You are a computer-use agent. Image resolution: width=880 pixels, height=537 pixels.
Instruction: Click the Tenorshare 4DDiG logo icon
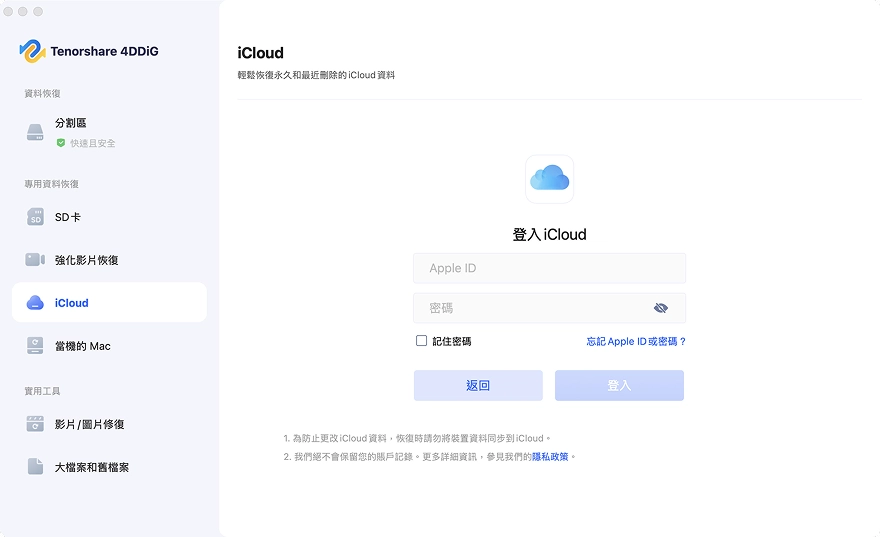33,51
